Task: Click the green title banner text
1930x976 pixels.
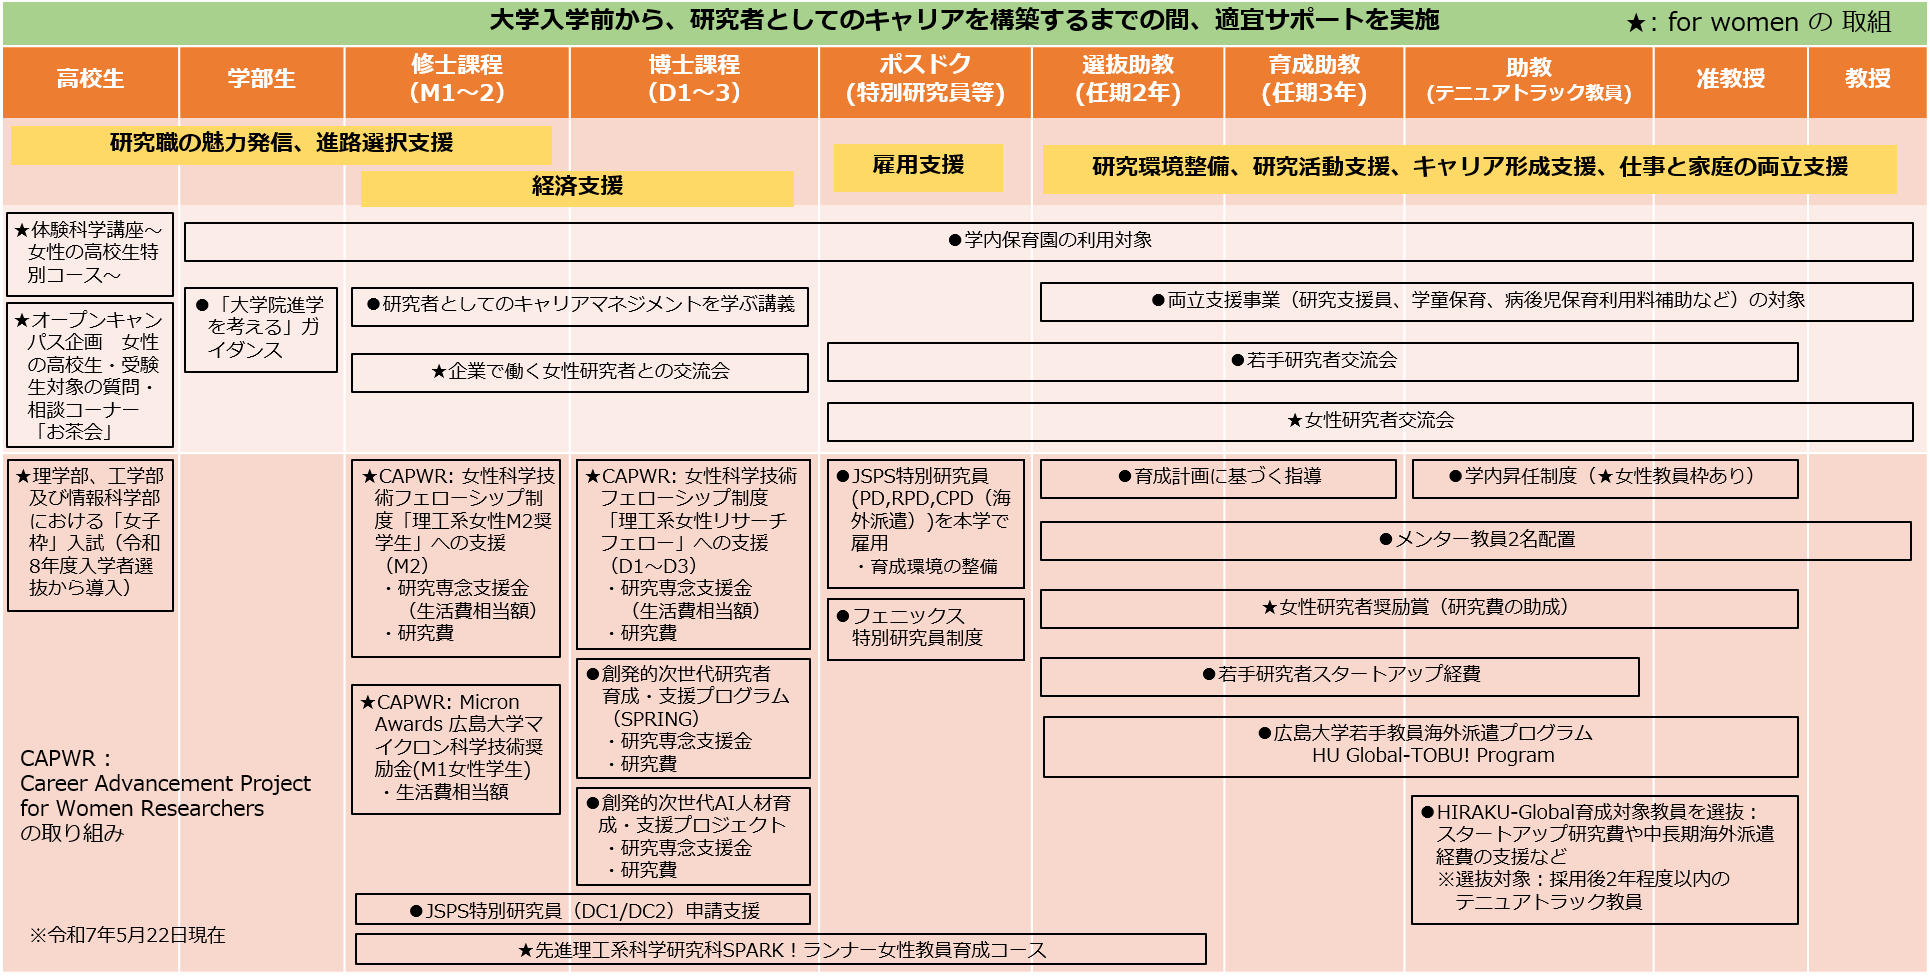Action: point(964,20)
